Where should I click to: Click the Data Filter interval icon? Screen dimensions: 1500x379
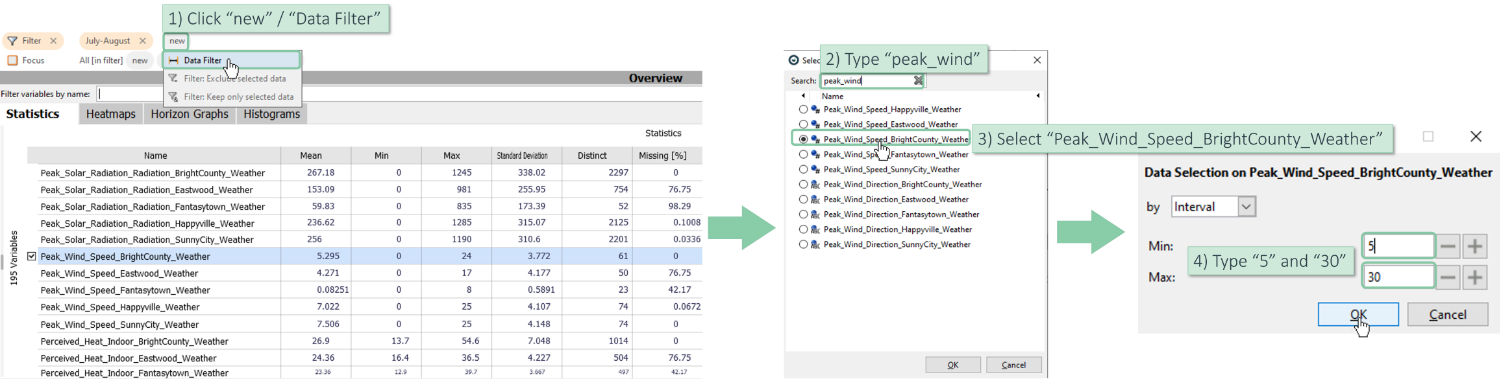point(174,61)
